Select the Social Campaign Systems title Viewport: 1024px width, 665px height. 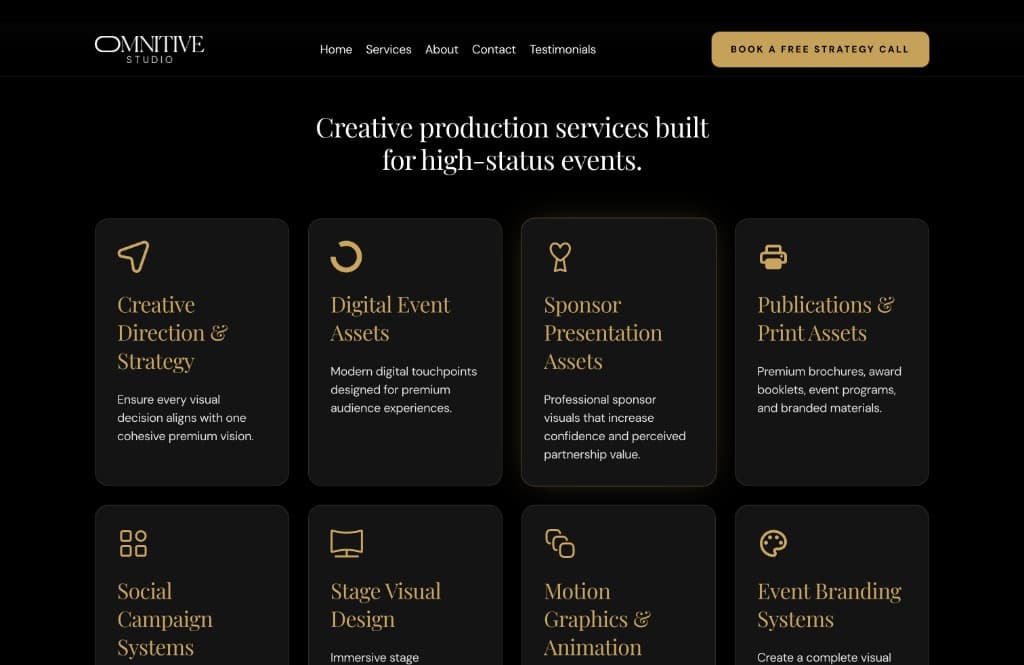coord(165,619)
